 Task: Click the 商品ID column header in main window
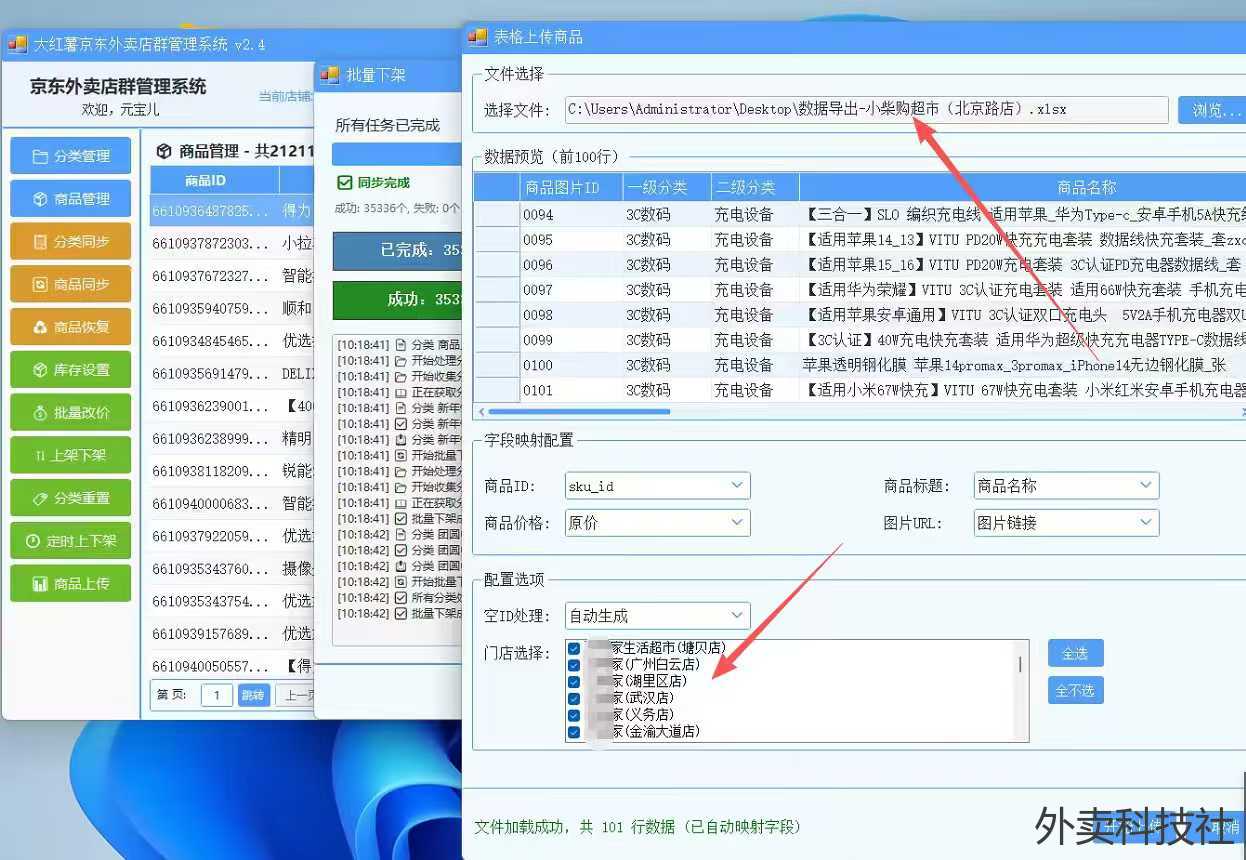point(214,181)
